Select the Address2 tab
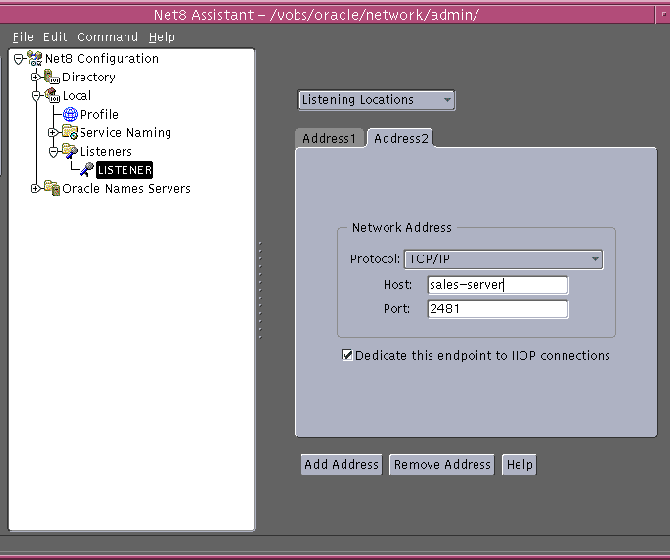This screenshot has height=560, width=670. tap(401, 138)
